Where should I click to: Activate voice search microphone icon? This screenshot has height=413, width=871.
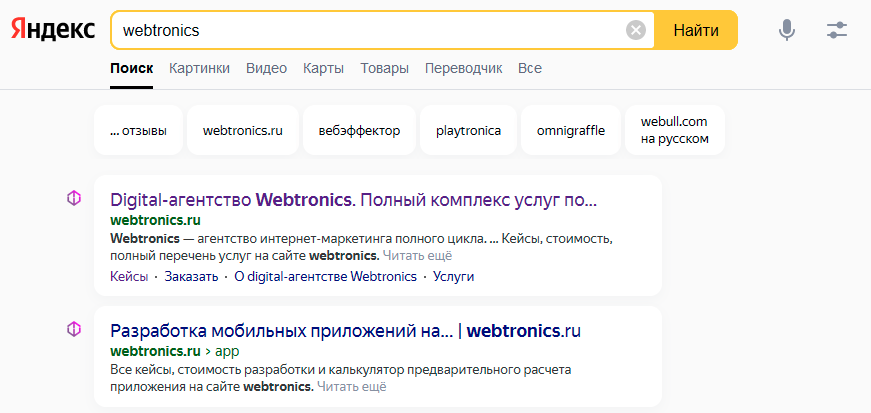tap(787, 30)
